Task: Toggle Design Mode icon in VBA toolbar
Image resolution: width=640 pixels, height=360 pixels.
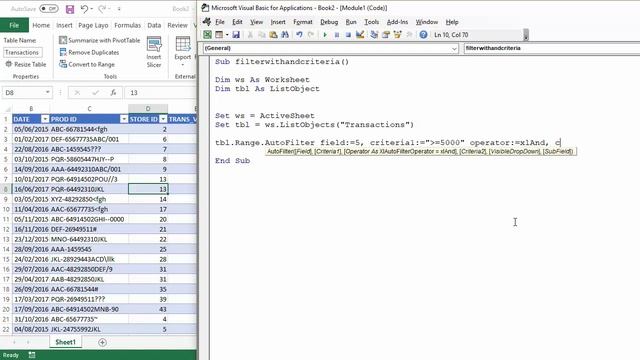Action: [360, 35]
